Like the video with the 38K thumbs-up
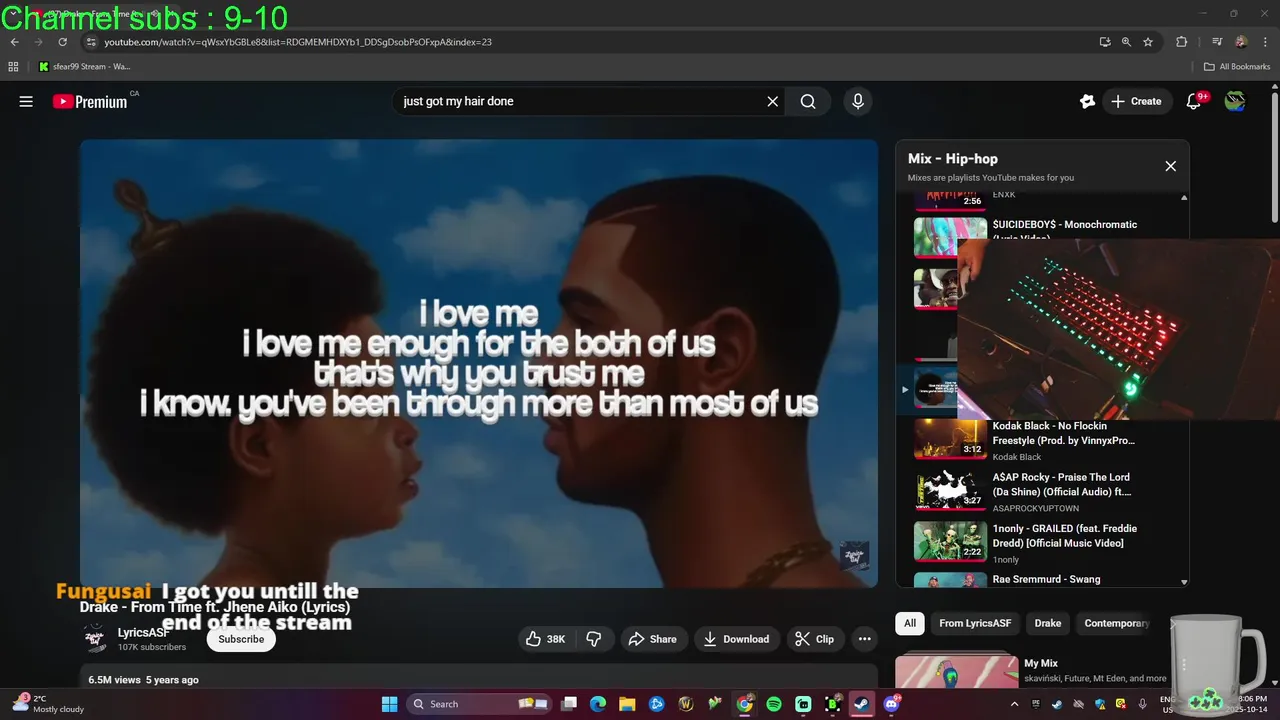This screenshot has width=1280, height=720. (x=546, y=639)
